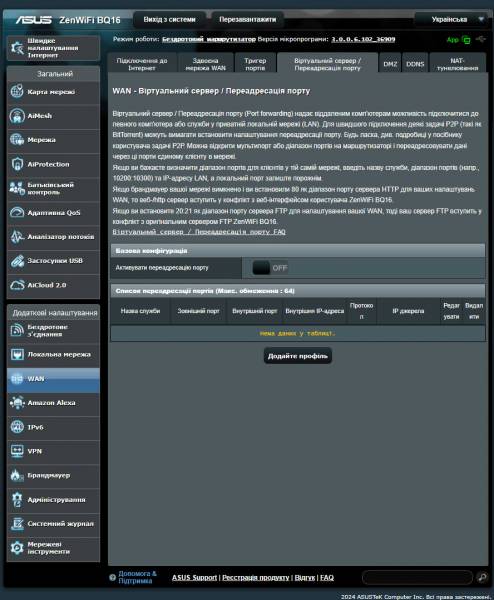Select the Системний журнал log icon
This screenshot has width=494, height=600.
point(17,524)
